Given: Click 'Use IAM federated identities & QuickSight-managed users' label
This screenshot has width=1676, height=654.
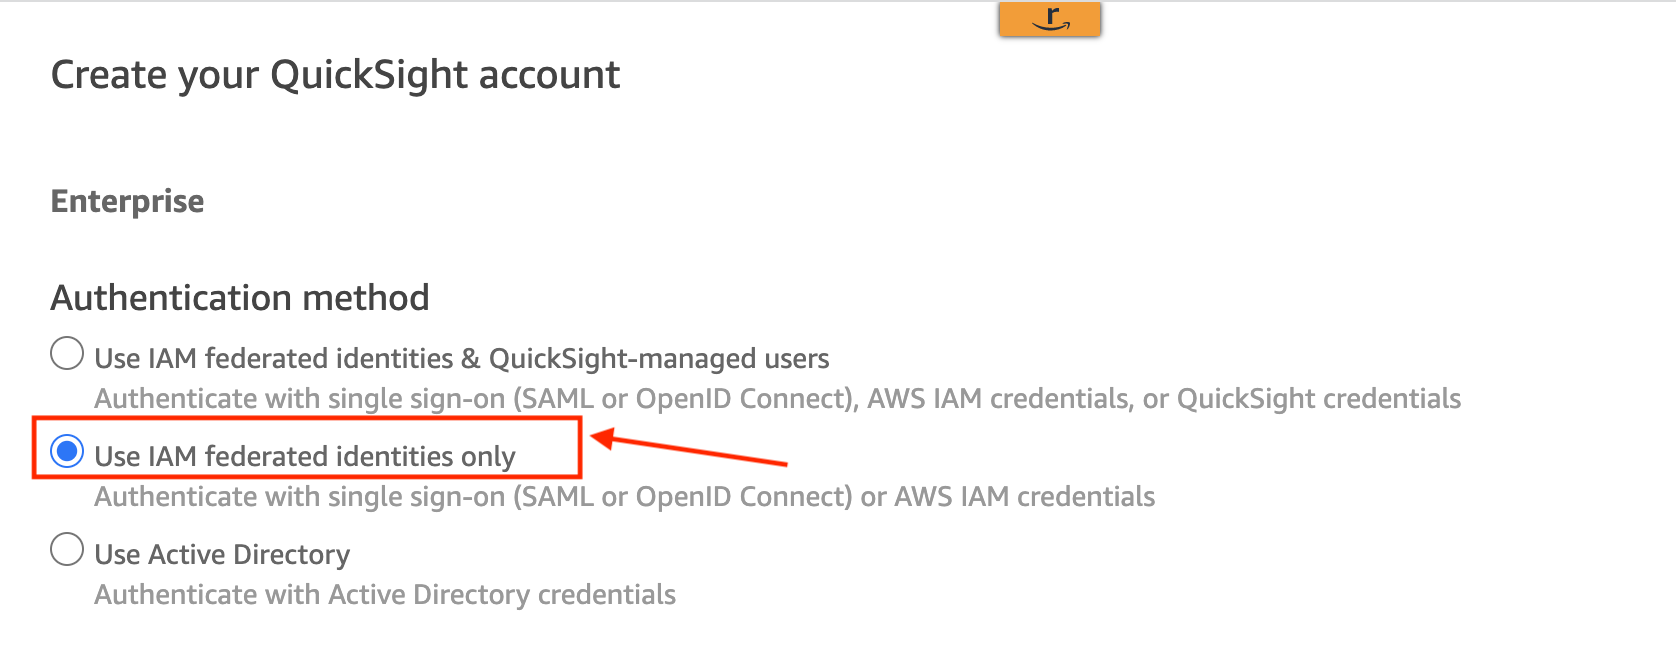Looking at the screenshot, I should pos(461,358).
